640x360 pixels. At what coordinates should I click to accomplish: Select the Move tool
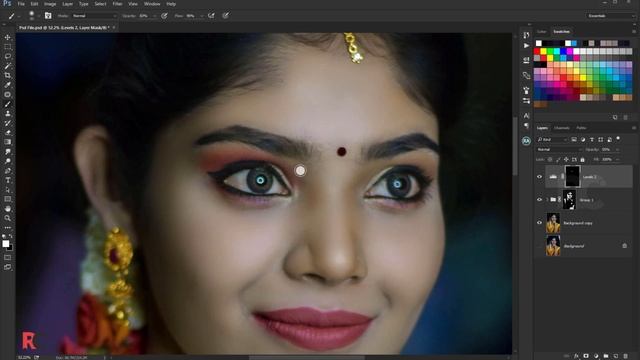[8, 37]
